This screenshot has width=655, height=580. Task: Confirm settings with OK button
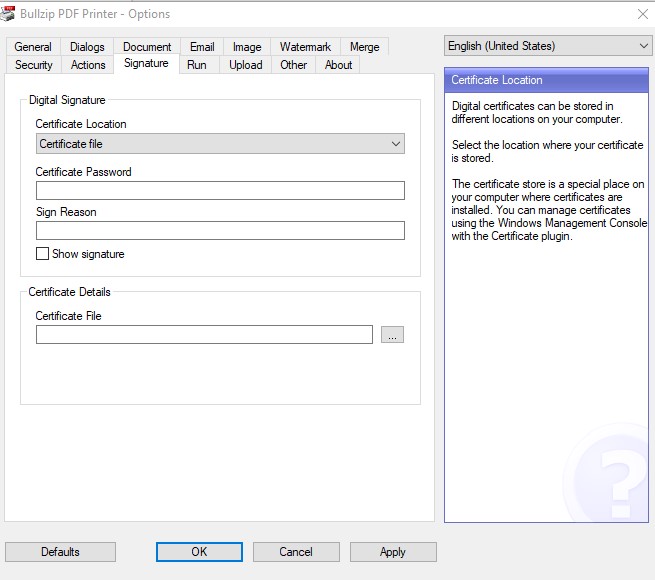pyautogui.click(x=199, y=552)
